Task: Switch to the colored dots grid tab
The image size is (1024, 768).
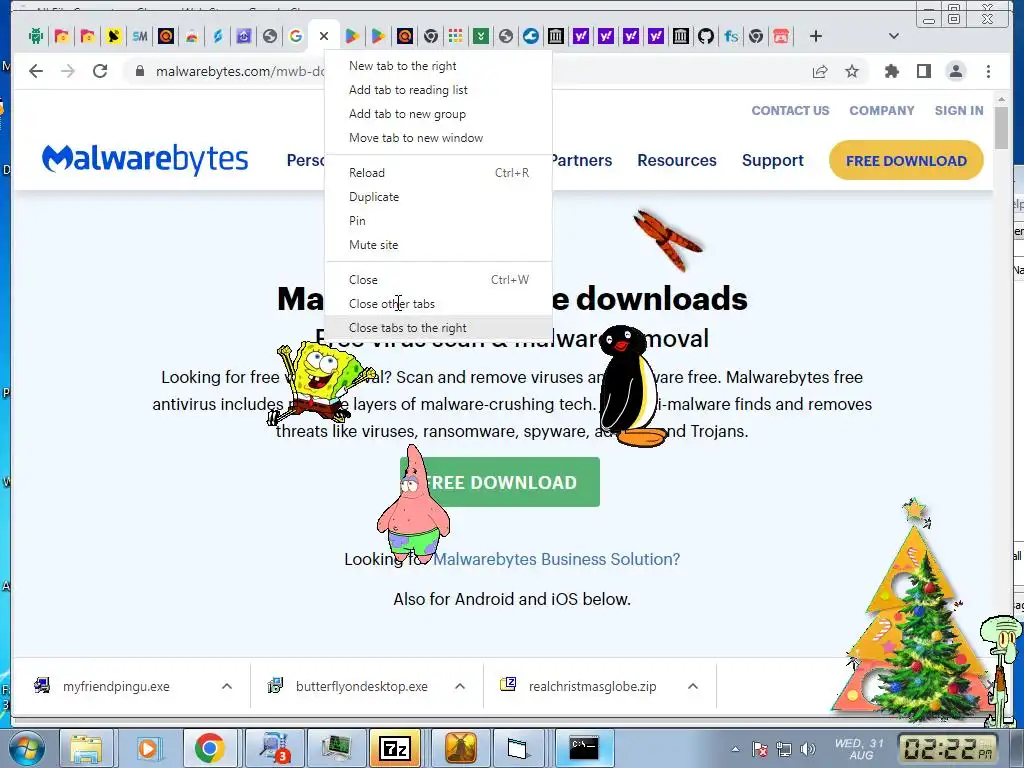Action: [x=455, y=37]
